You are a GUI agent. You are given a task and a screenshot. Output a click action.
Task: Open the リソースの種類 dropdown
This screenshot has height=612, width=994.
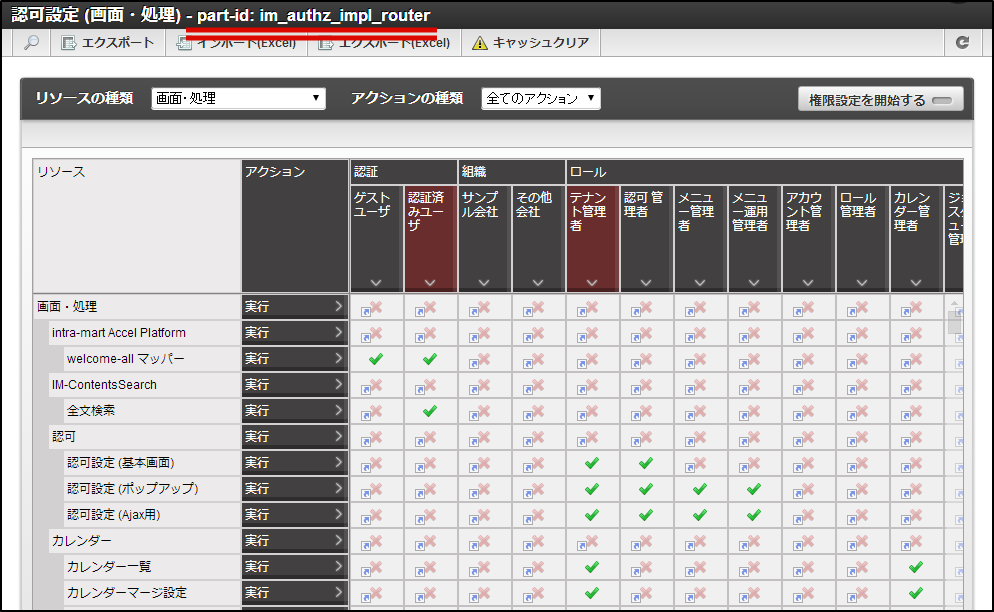pos(236,98)
